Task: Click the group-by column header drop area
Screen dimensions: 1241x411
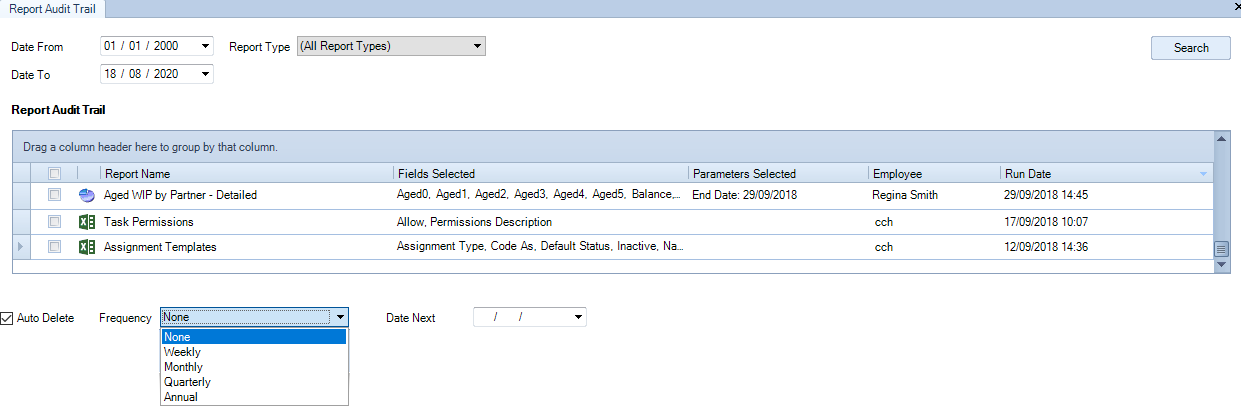Action: [613, 147]
